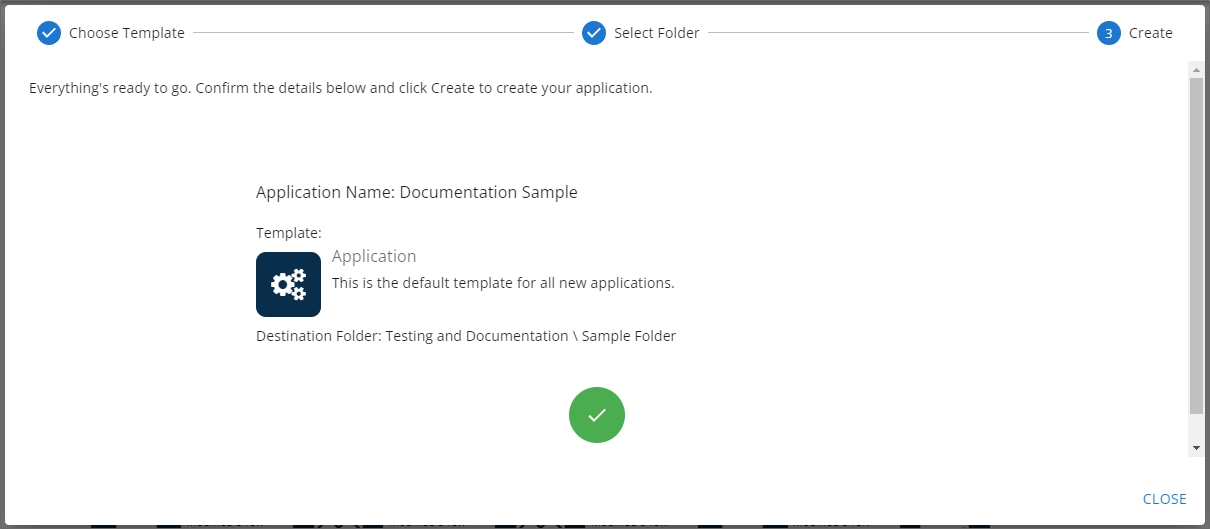Image resolution: width=1210 pixels, height=529 pixels.
Task: Click the "Everything's ready to go" instruction text
Action: [340, 88]
